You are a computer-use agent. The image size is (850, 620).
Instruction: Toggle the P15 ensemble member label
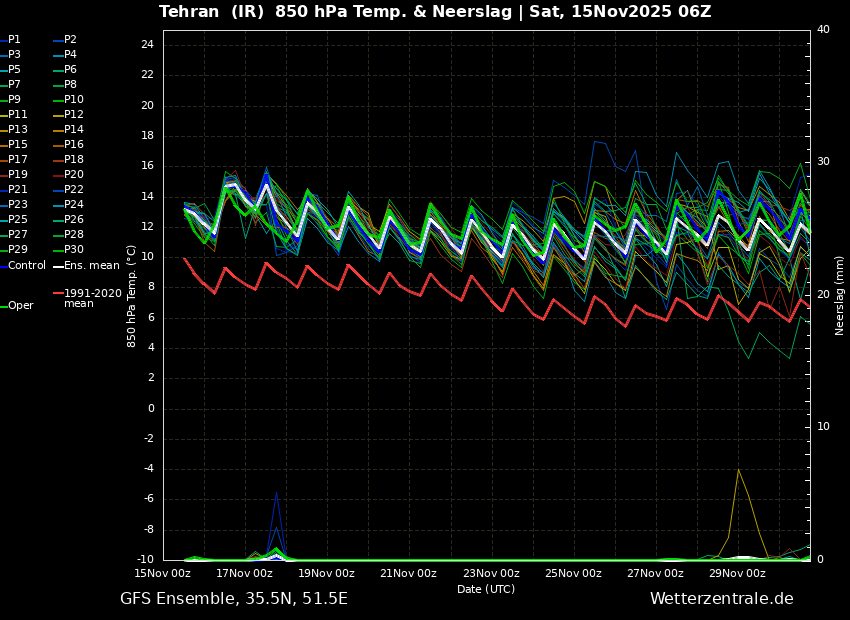[18, 145]
